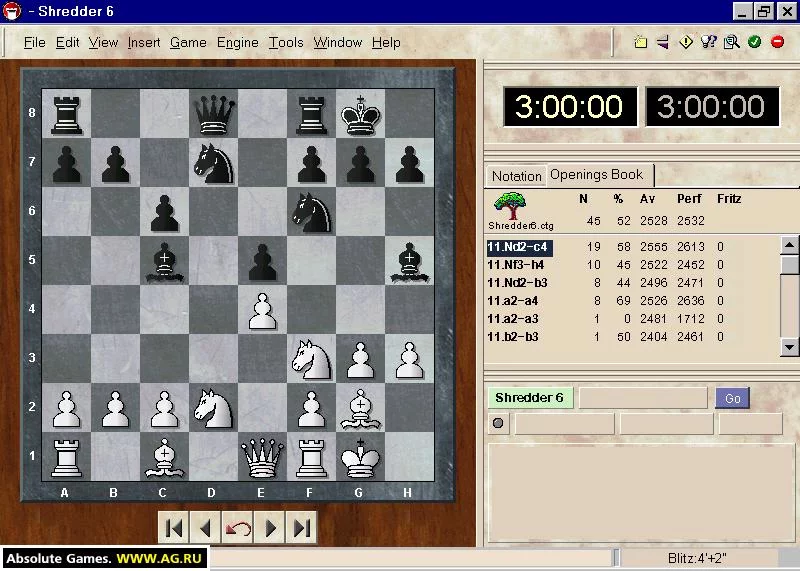Click the red take-back move arrow

pos(238,528)
